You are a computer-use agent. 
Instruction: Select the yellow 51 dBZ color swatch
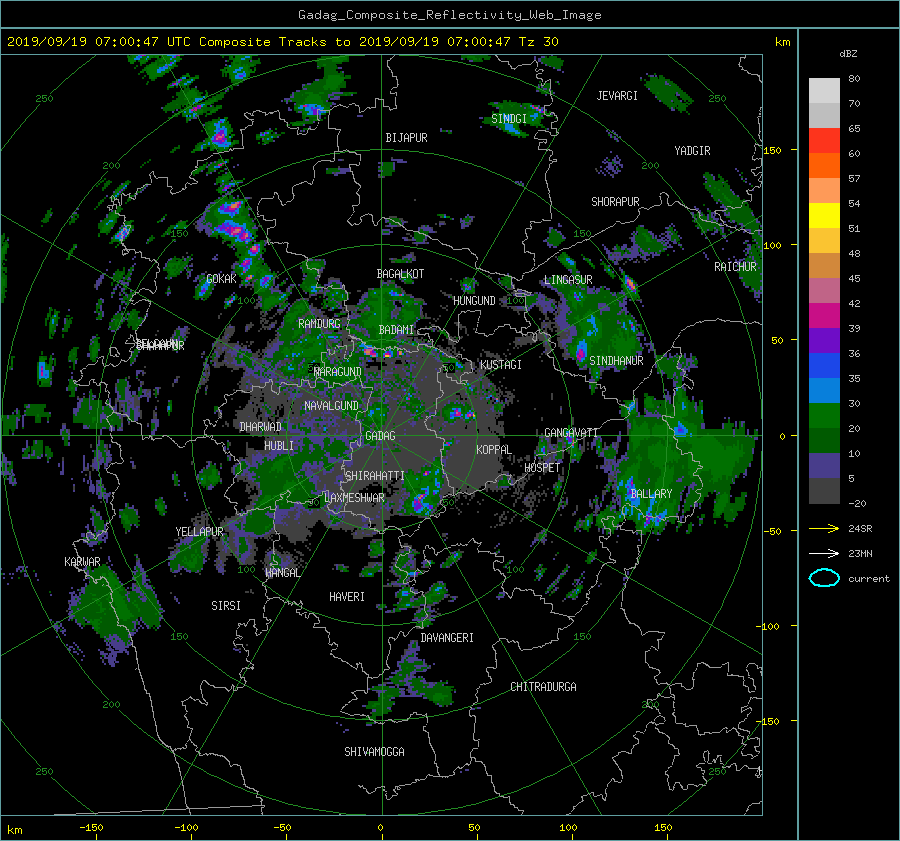pos(824,216)
